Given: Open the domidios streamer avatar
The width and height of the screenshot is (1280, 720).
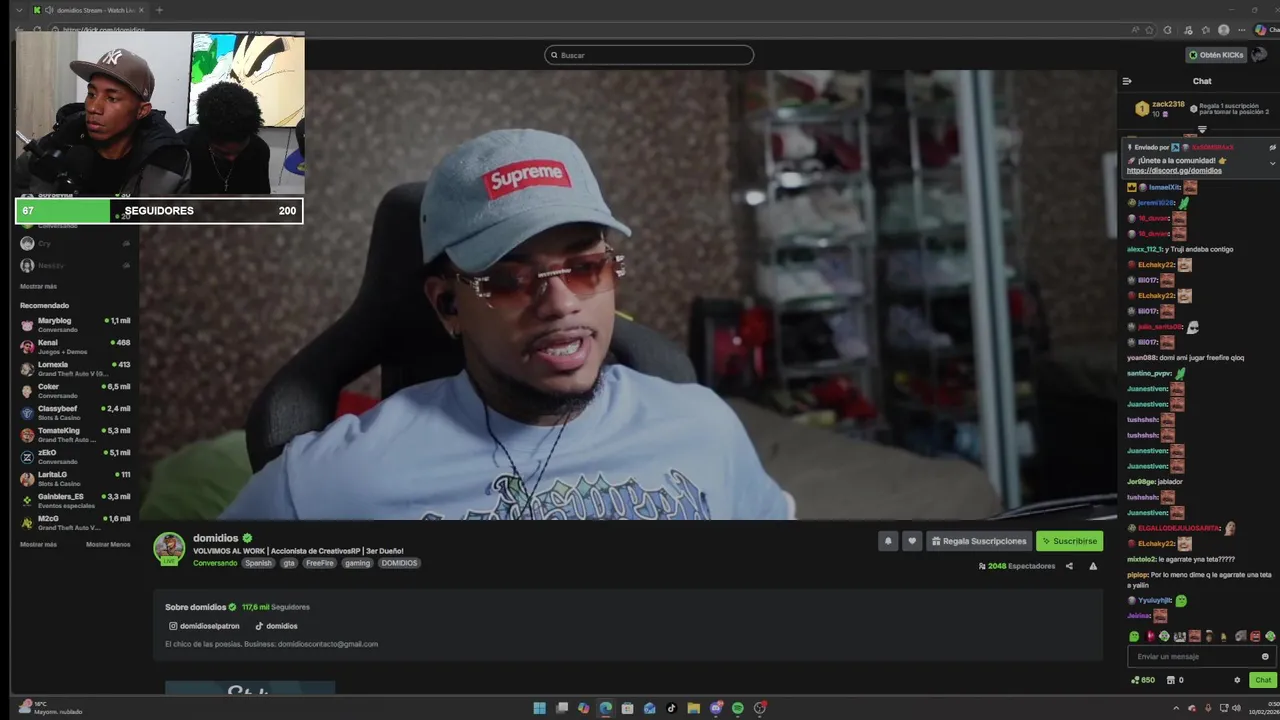Looking at the screenshot, I should 169,547.
